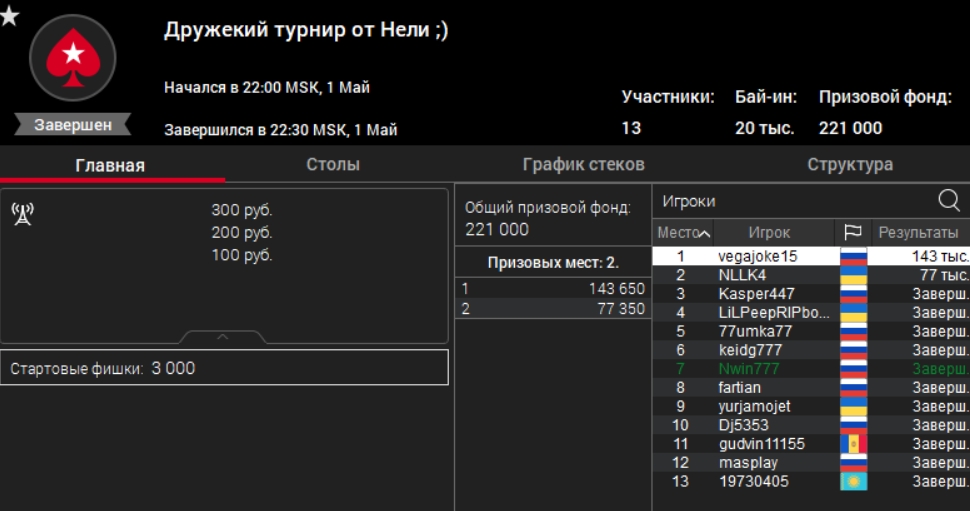Screen dimensions: 970x511
Task: Click the Призовых мест: 2. header
Action: coord(553,262)
